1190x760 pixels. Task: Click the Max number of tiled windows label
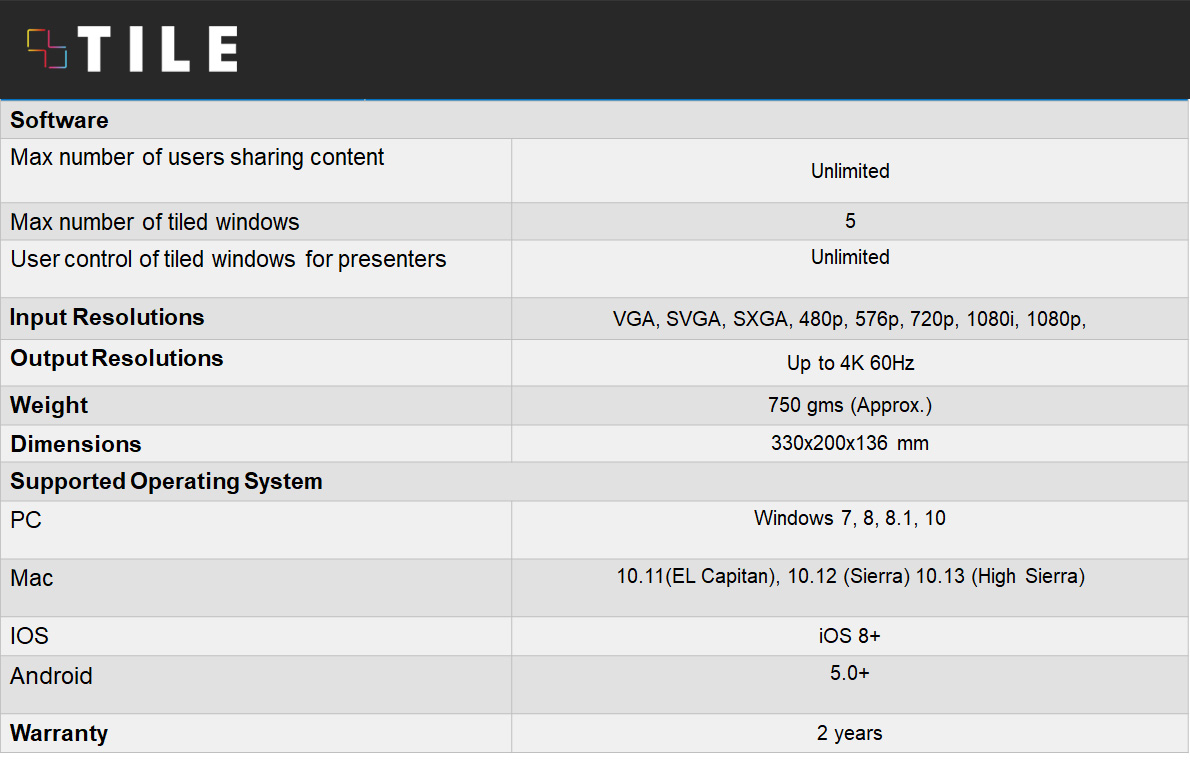(x=155, y=222)
